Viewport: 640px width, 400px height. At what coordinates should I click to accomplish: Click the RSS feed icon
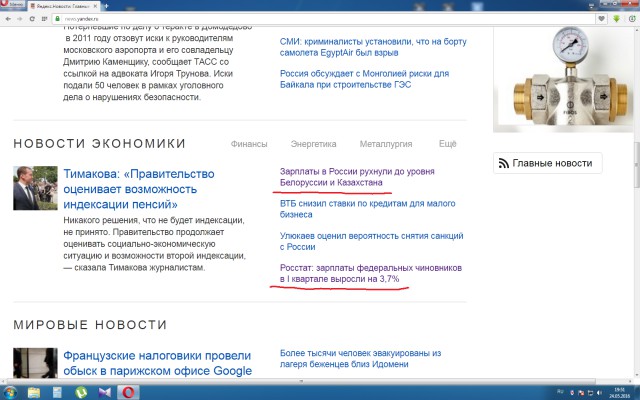504,164
